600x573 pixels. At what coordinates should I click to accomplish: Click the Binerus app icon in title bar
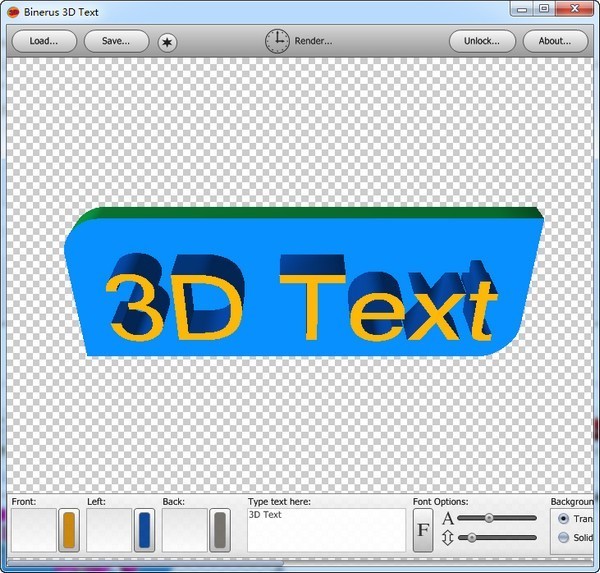click(12, 9)
